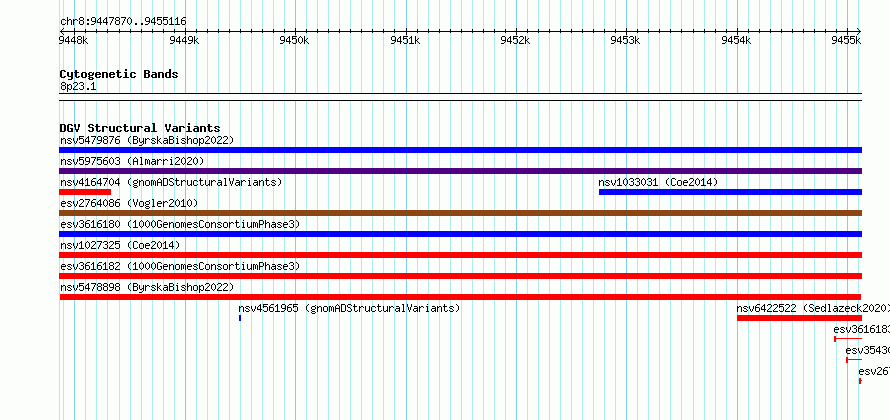Click the 9451k ruler tick label
890x420 pixels.
[406, 40]
